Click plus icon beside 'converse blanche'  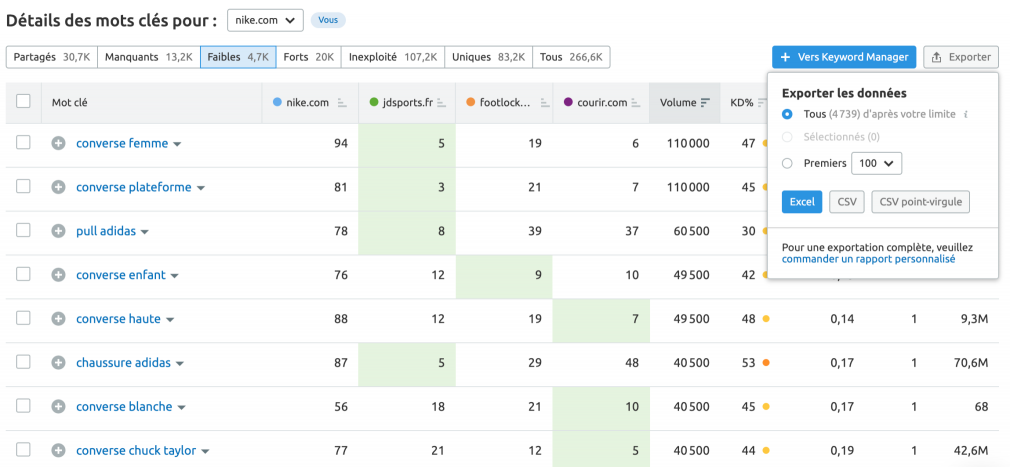tap(59, 406)
